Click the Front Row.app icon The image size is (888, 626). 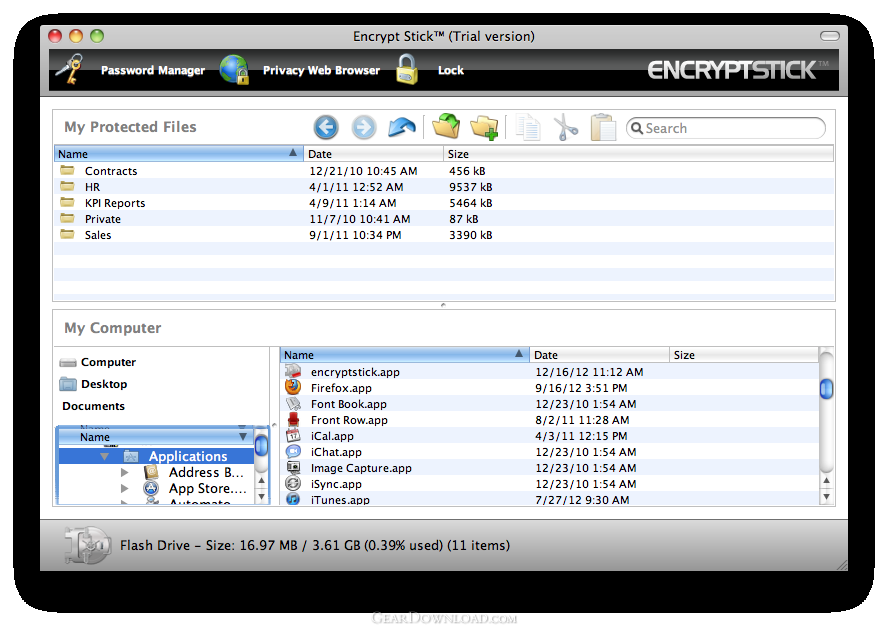293,420
